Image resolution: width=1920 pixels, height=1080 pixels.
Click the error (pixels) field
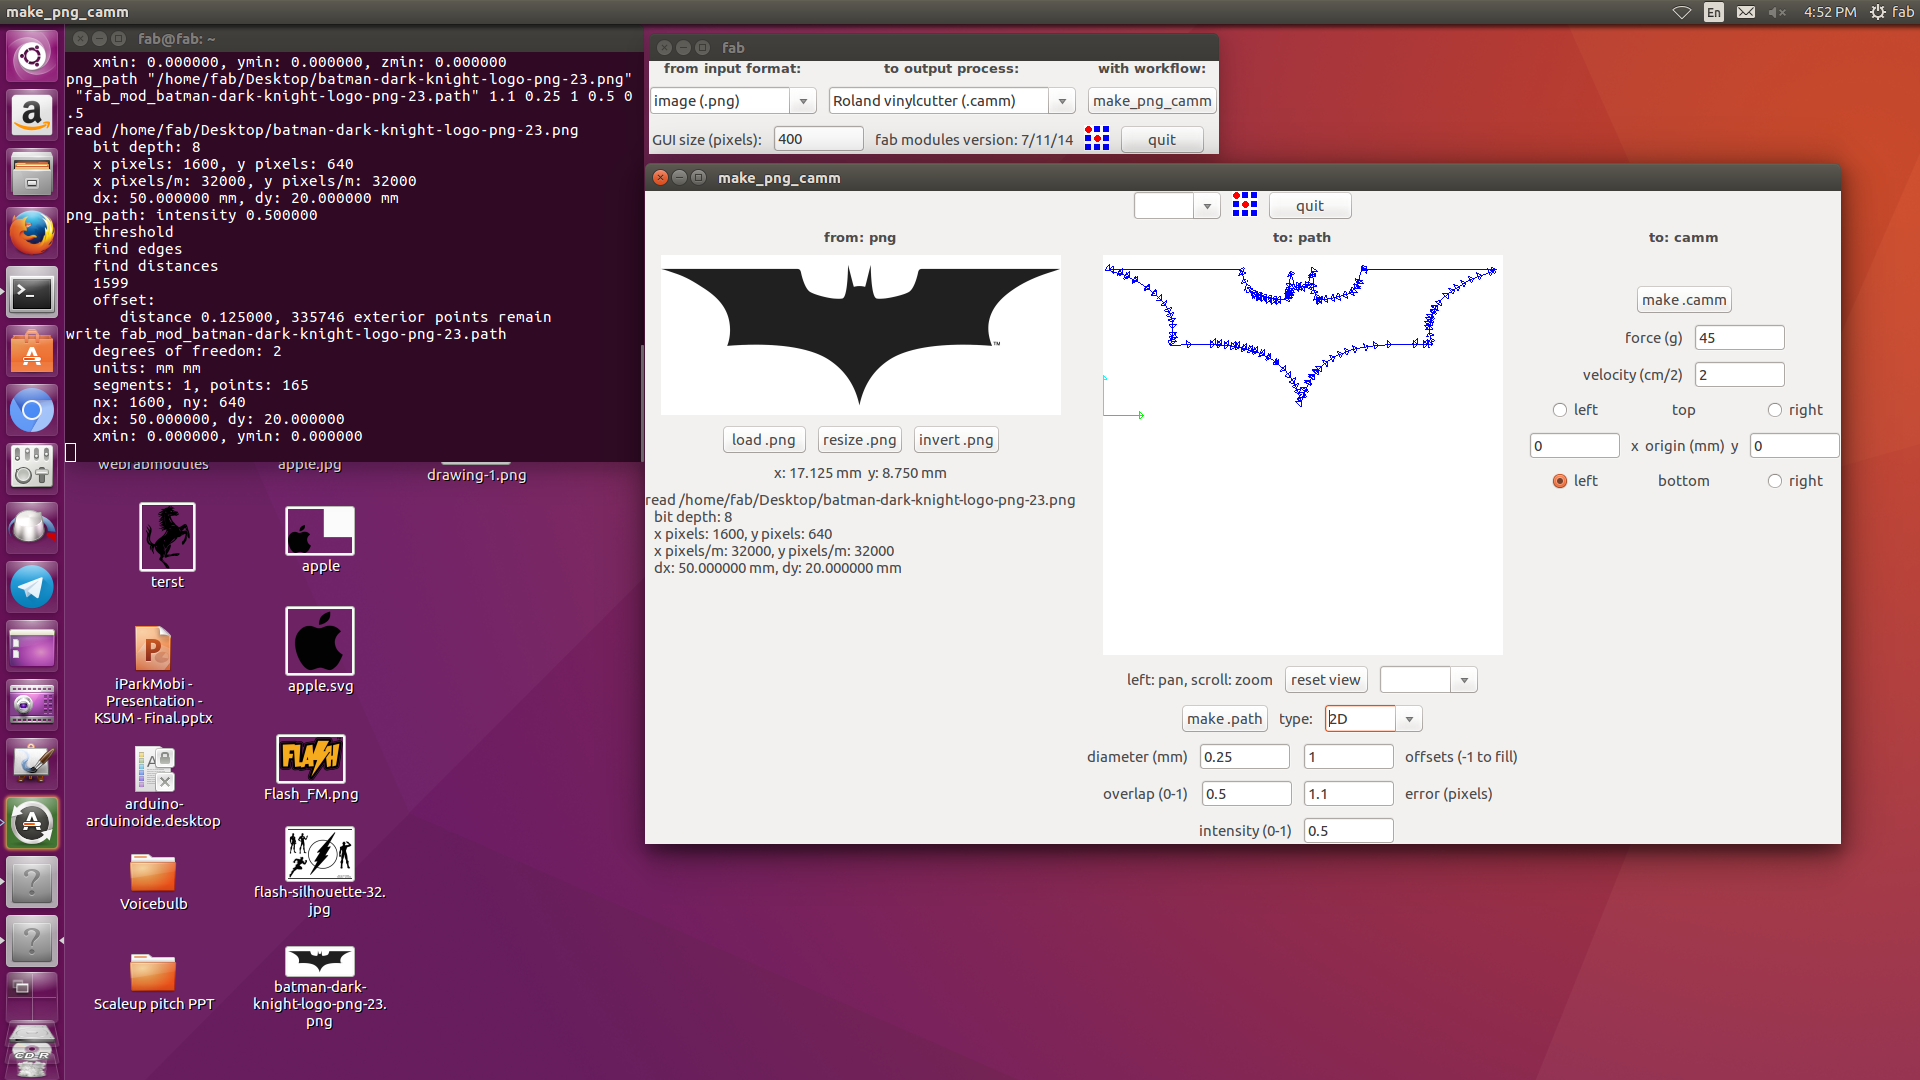coord(1348,794)
